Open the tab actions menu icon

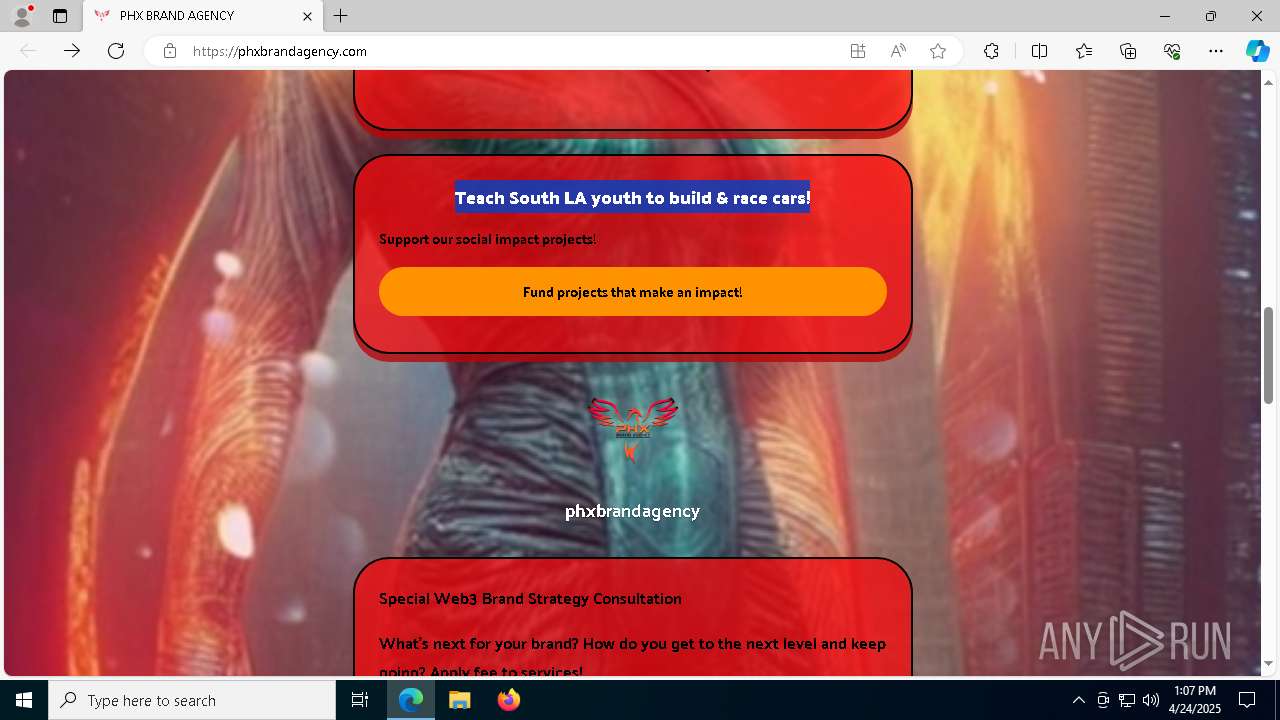(60, 16)
